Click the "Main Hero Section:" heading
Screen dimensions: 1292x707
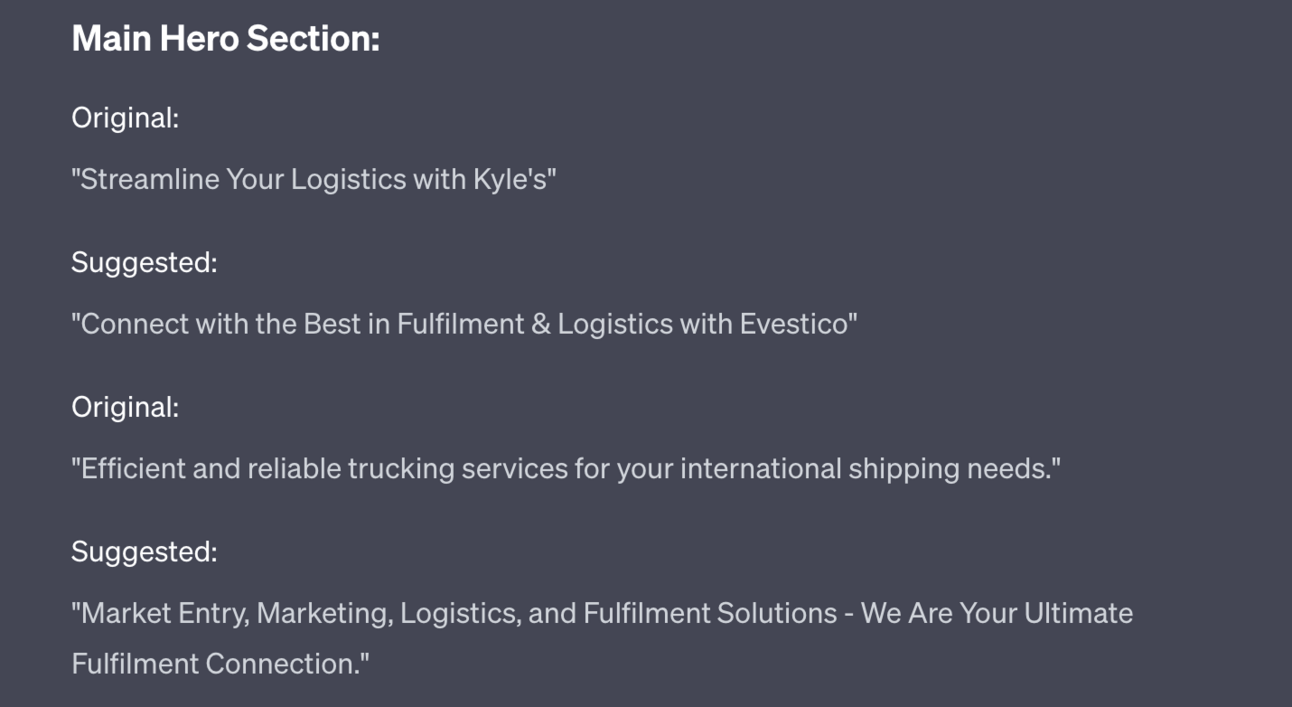[225, 38]
